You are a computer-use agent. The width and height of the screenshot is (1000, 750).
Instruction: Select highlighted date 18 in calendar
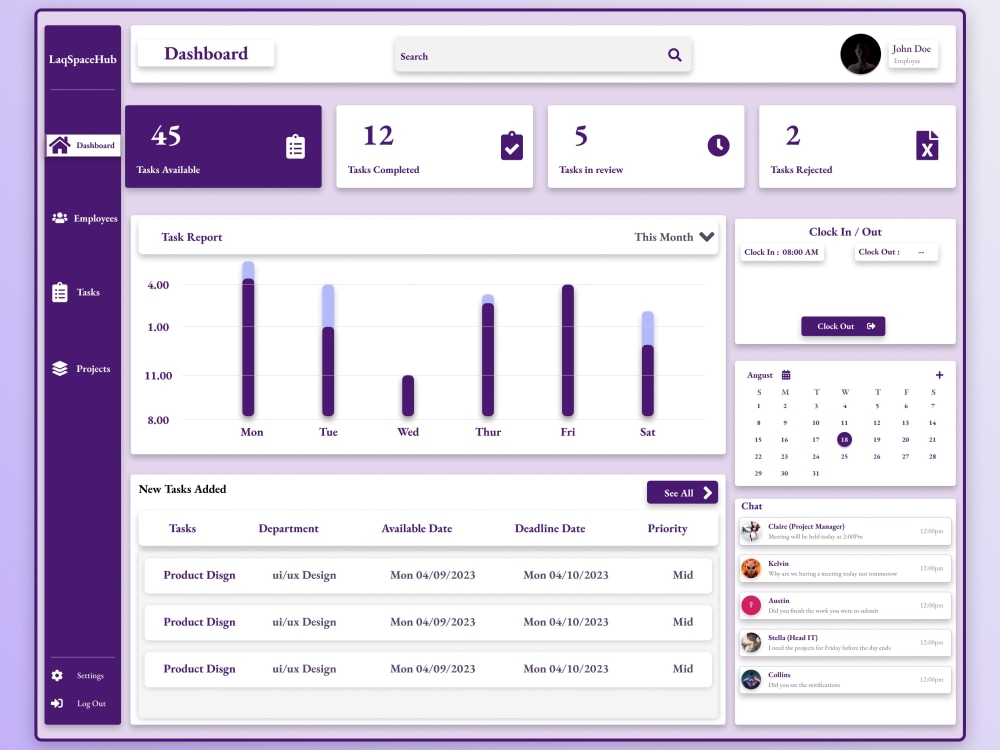[844, 439]
